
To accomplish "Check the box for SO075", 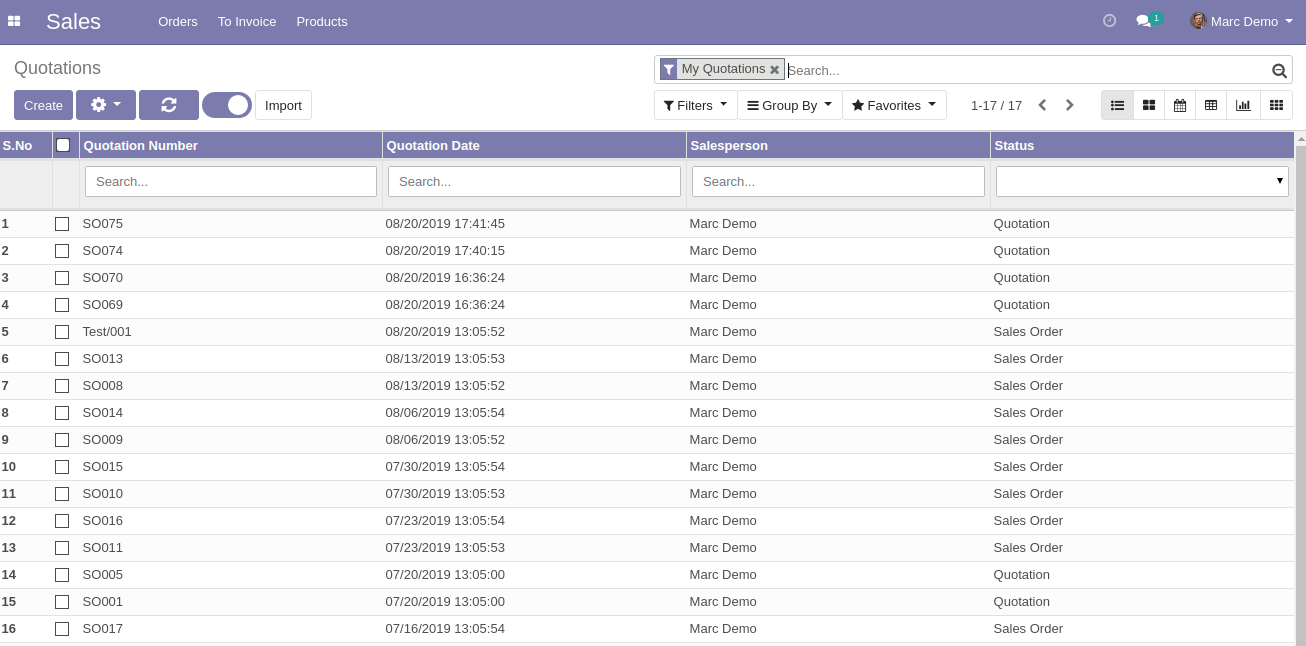I will coord(62,224).
